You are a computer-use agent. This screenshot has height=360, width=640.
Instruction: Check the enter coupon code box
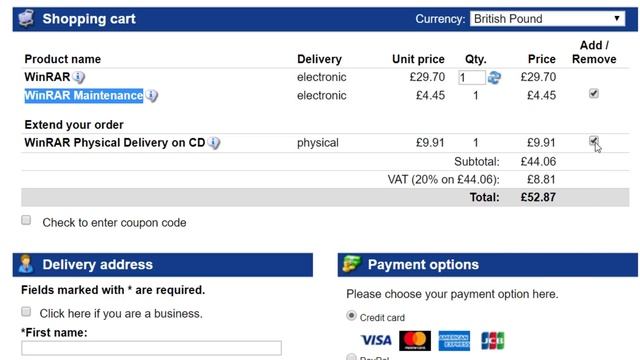pos(26,220)
